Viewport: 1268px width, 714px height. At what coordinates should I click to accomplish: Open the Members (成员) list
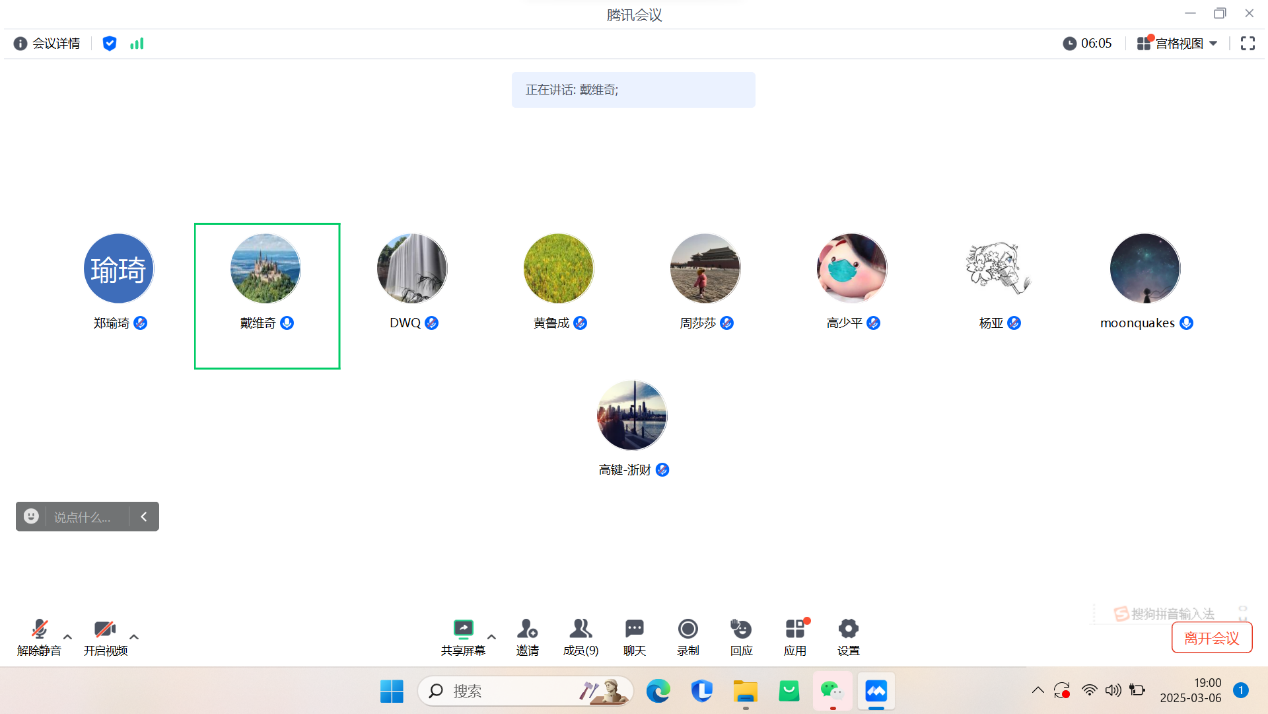580,630
